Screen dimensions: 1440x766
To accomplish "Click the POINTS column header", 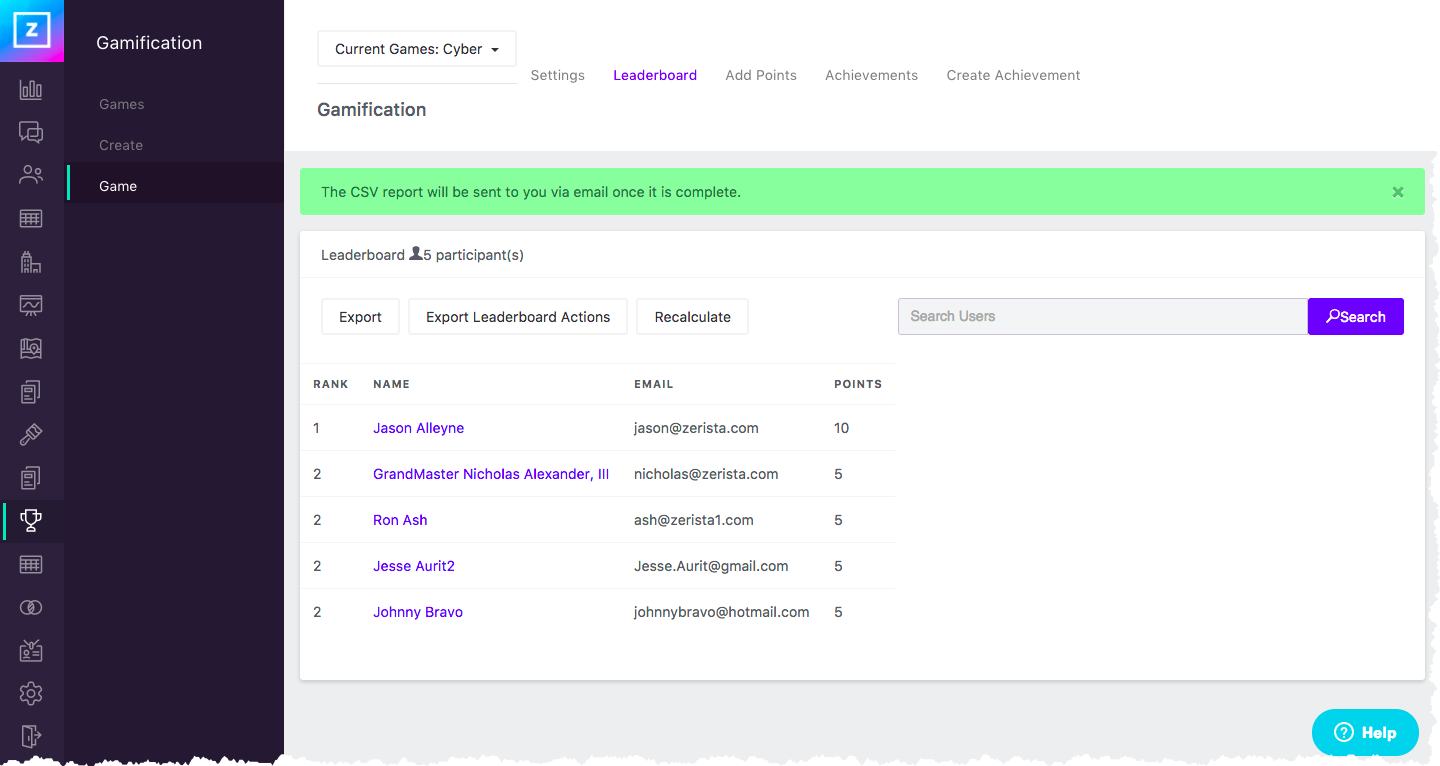I will click(x=858, y=384).
